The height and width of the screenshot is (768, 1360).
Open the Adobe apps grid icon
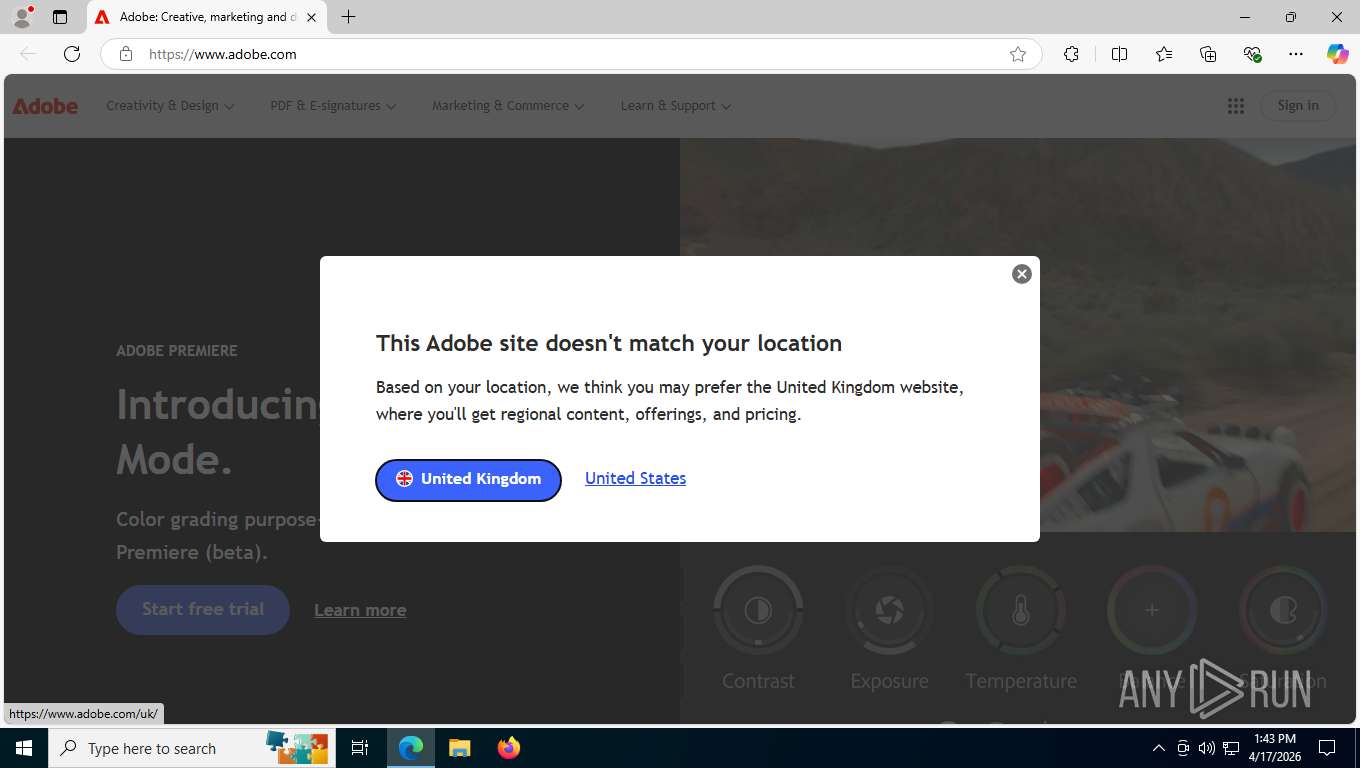pos(1236,106)
